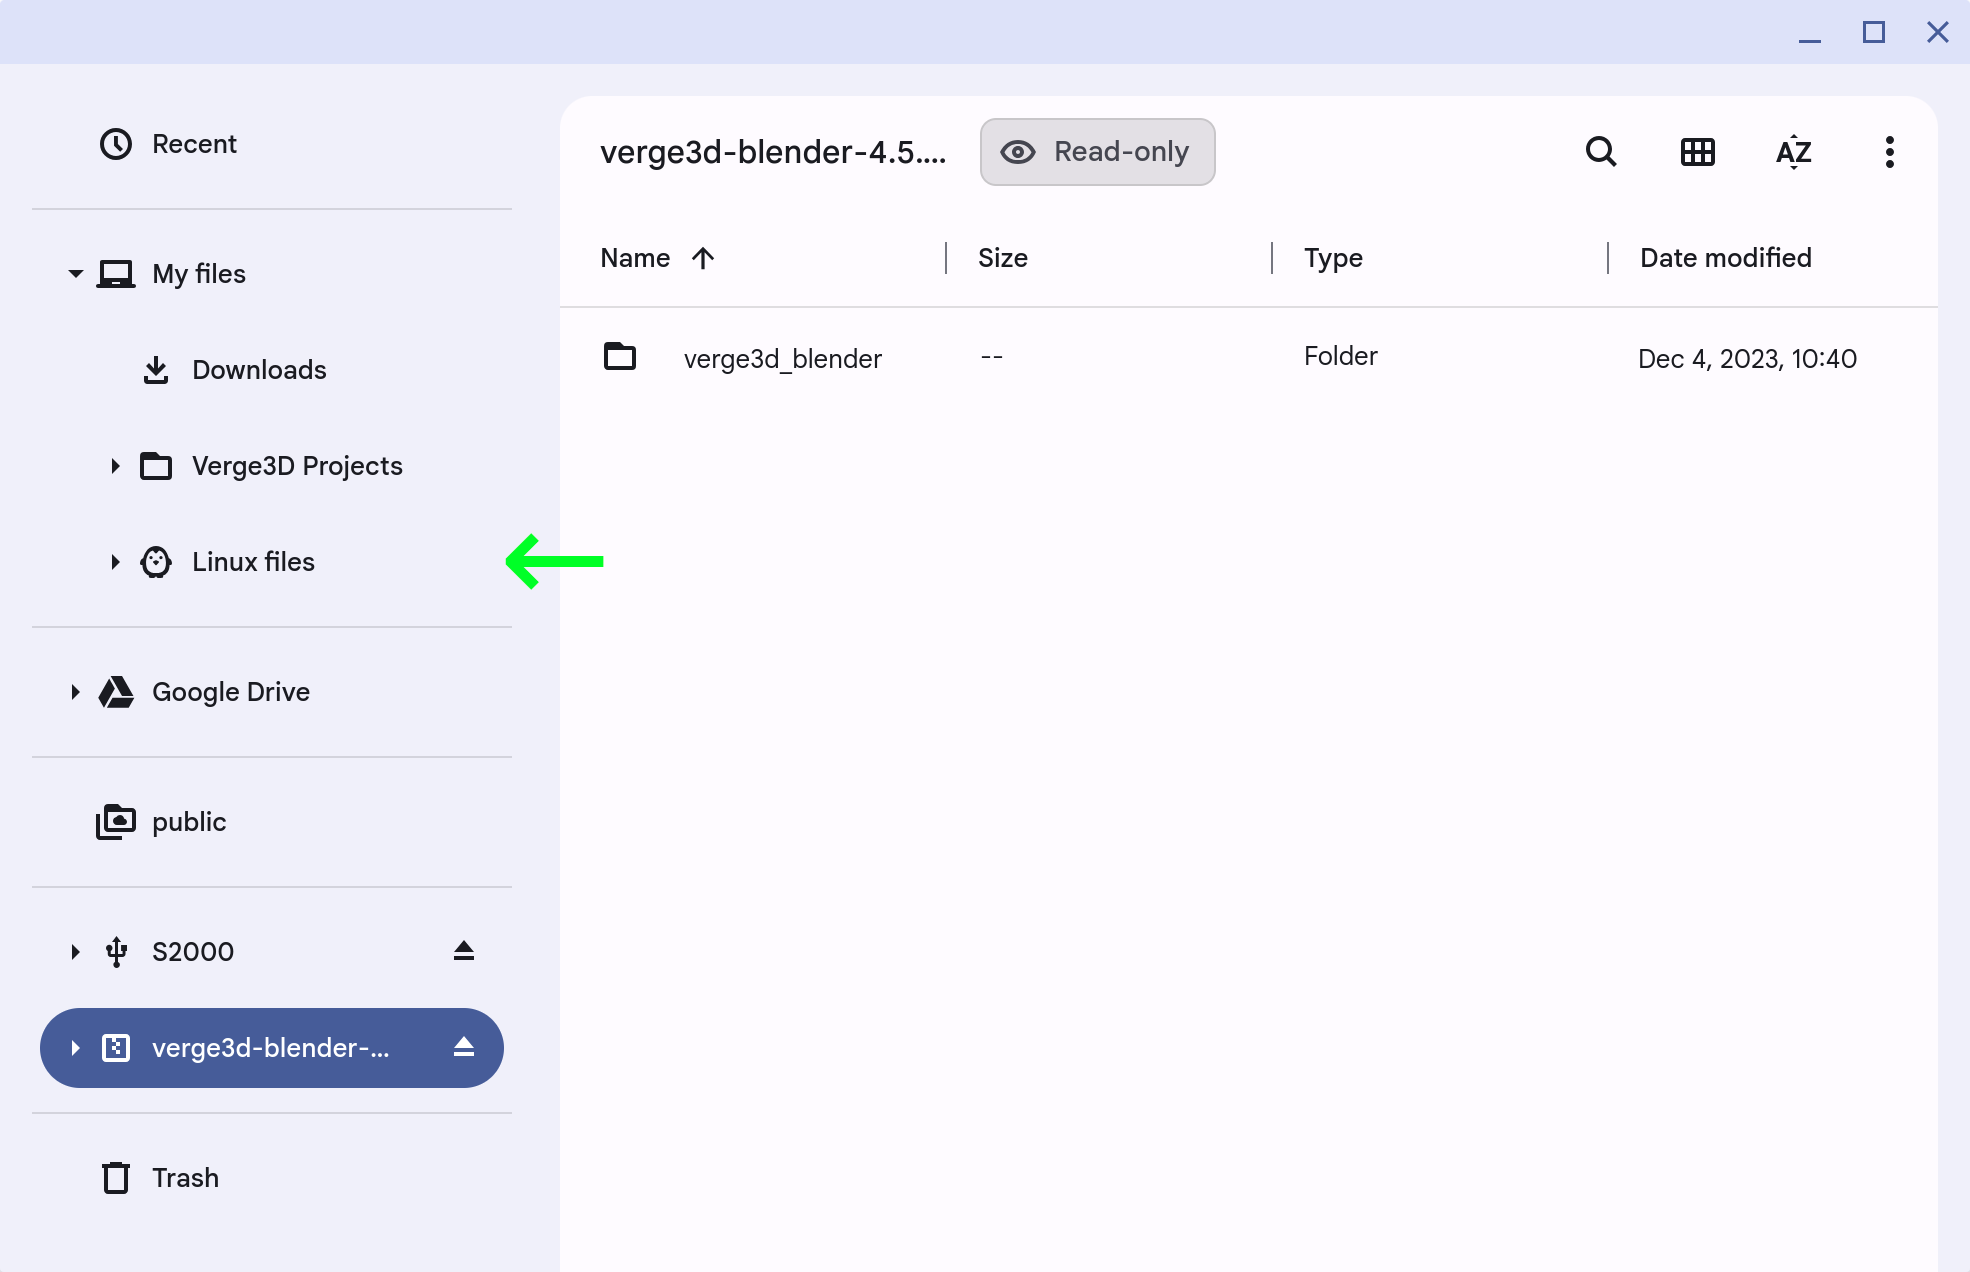Viewport: 1970px width, 1272px height.
Task: Open Verge3D Projects in sidebar
Action: point(272,466)
